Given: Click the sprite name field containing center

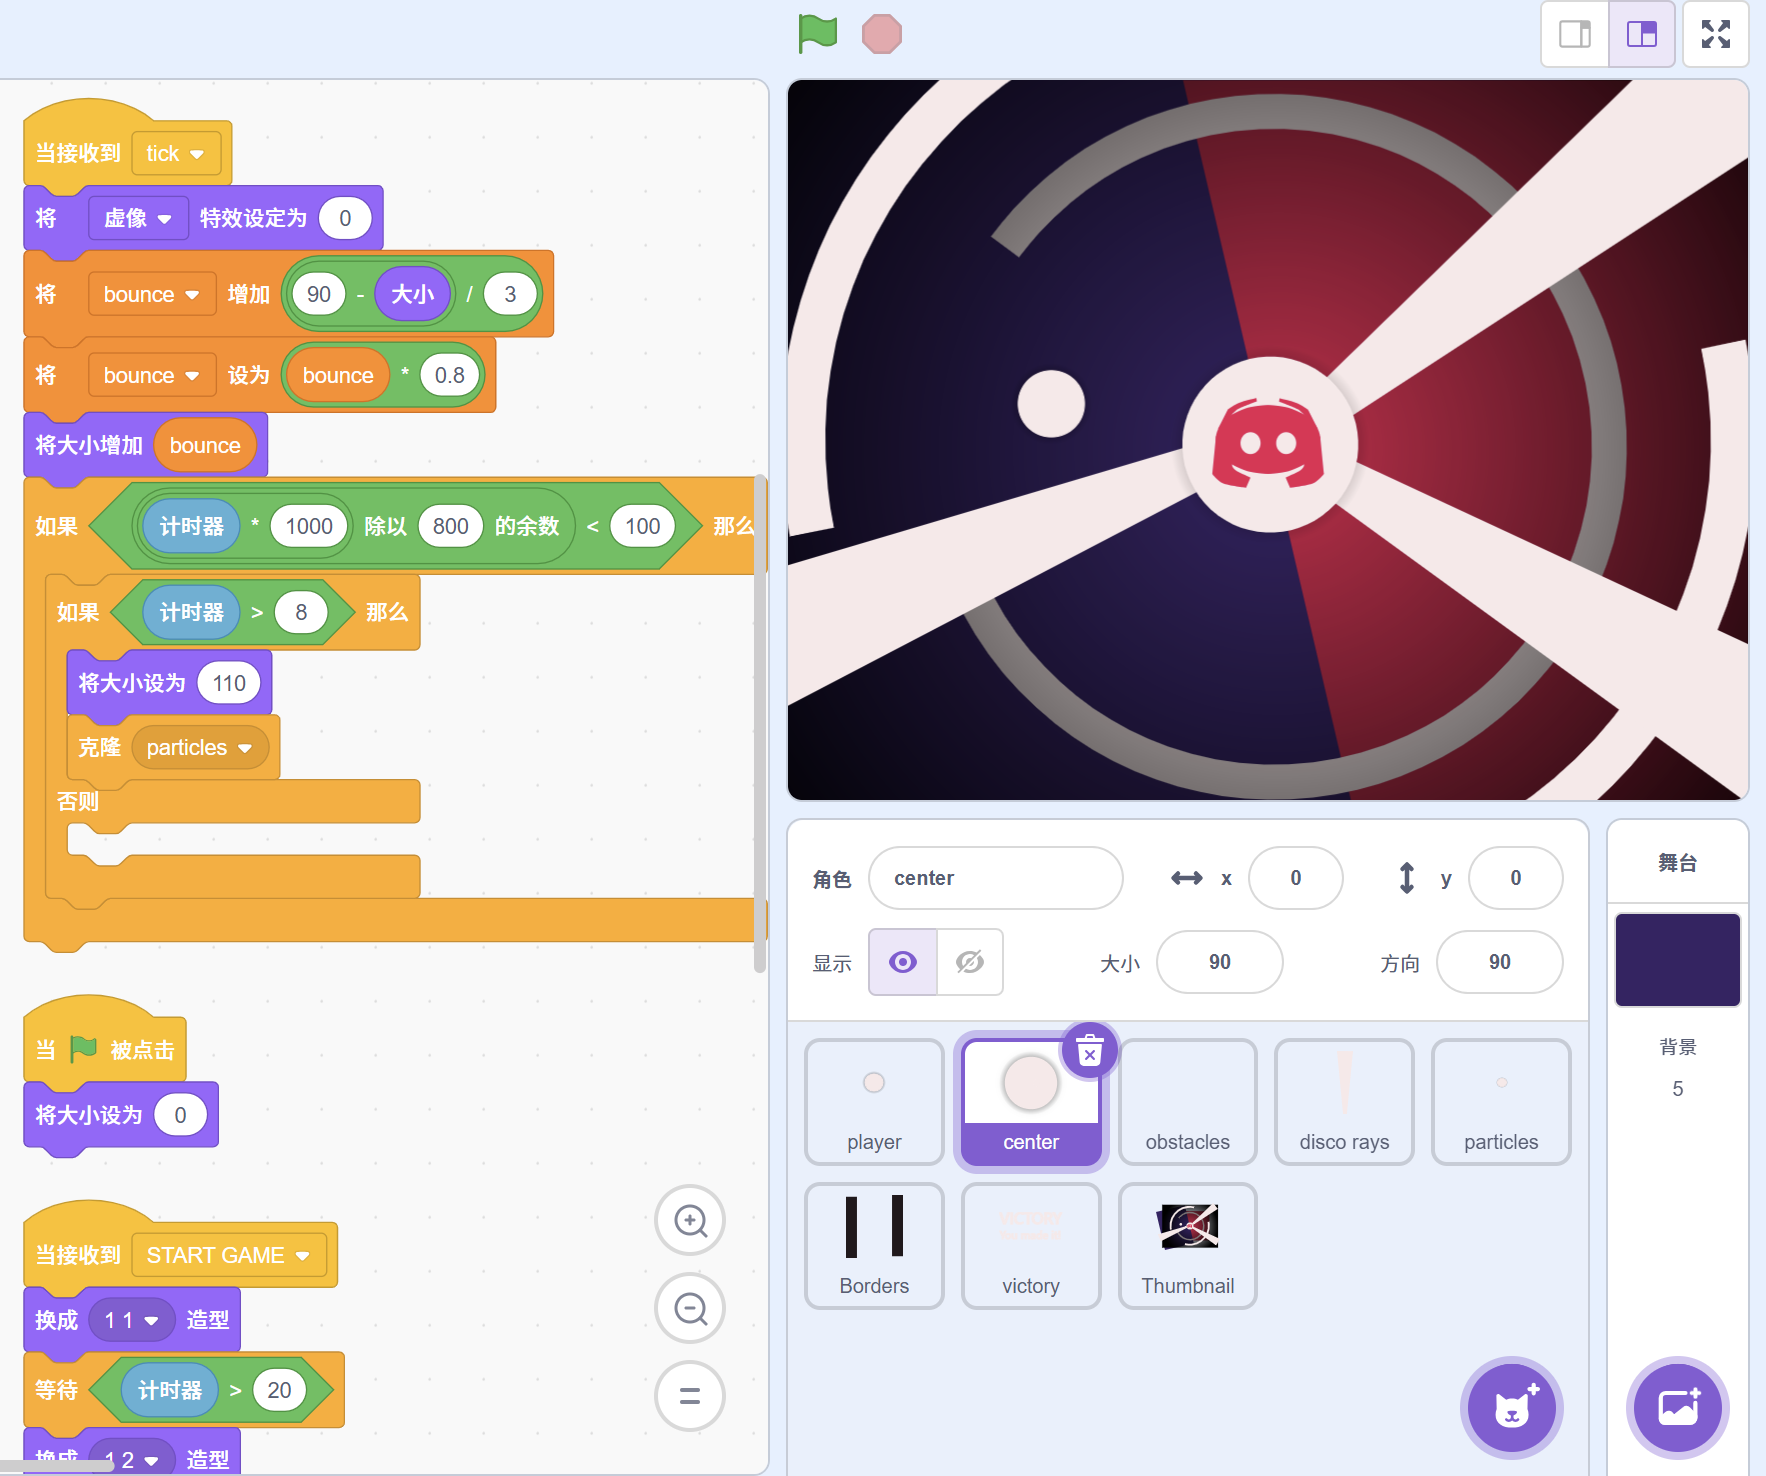Looking at the screenshot, I should [x=995, y=878].
